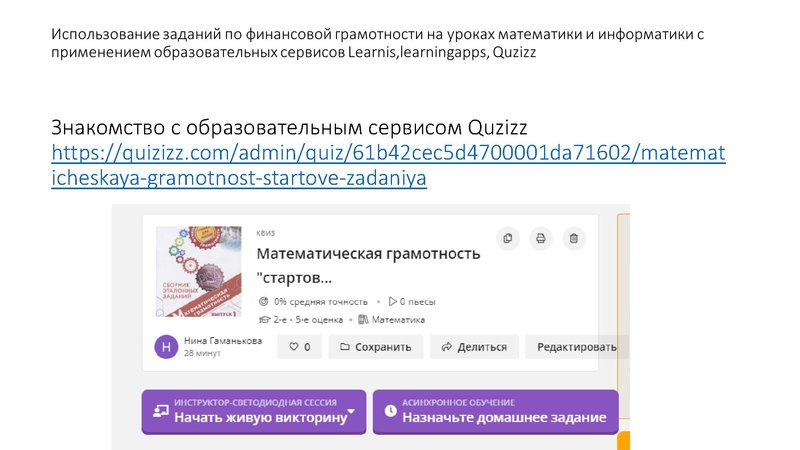This screenshot has width=800, height=450.
Task: Click the Делиться share button
Action: click(x=474, y=347)
